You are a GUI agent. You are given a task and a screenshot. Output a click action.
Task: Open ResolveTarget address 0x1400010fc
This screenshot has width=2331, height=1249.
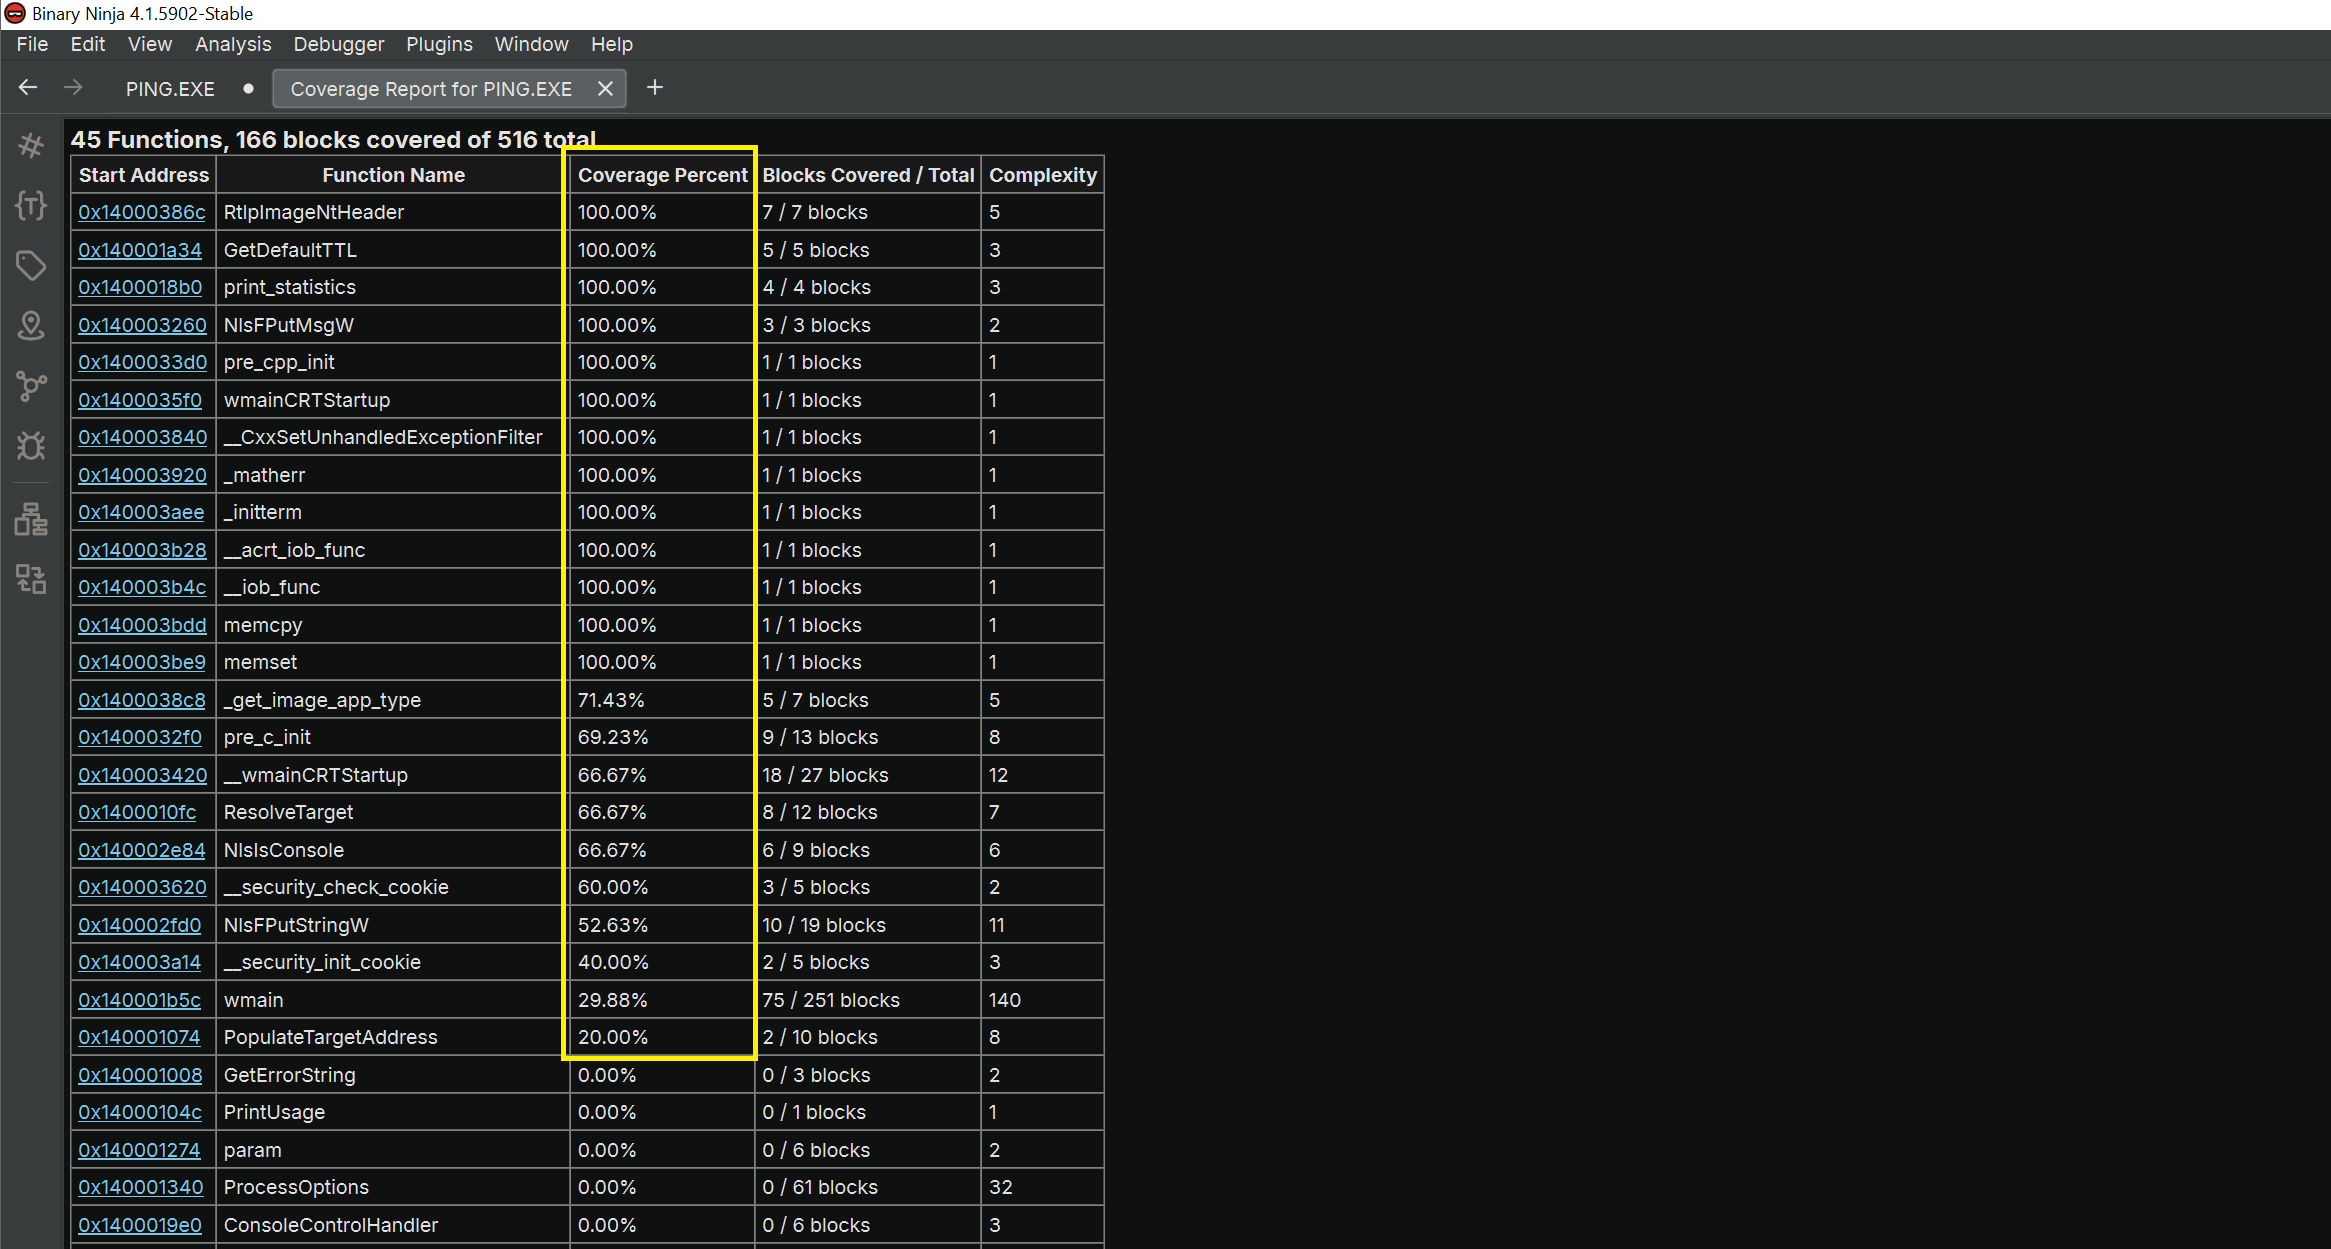(137, 812)
